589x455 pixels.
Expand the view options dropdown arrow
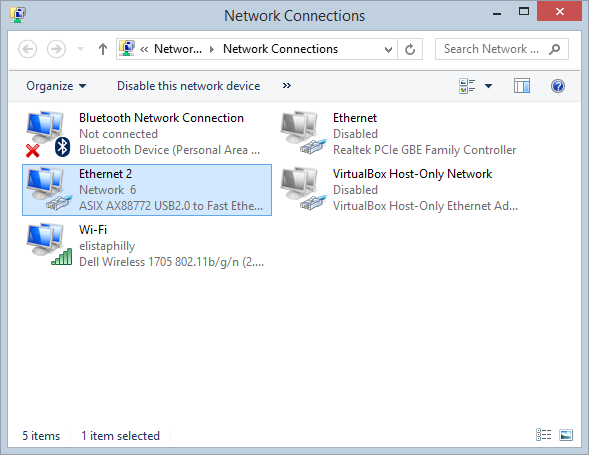[x=488, y=86]
